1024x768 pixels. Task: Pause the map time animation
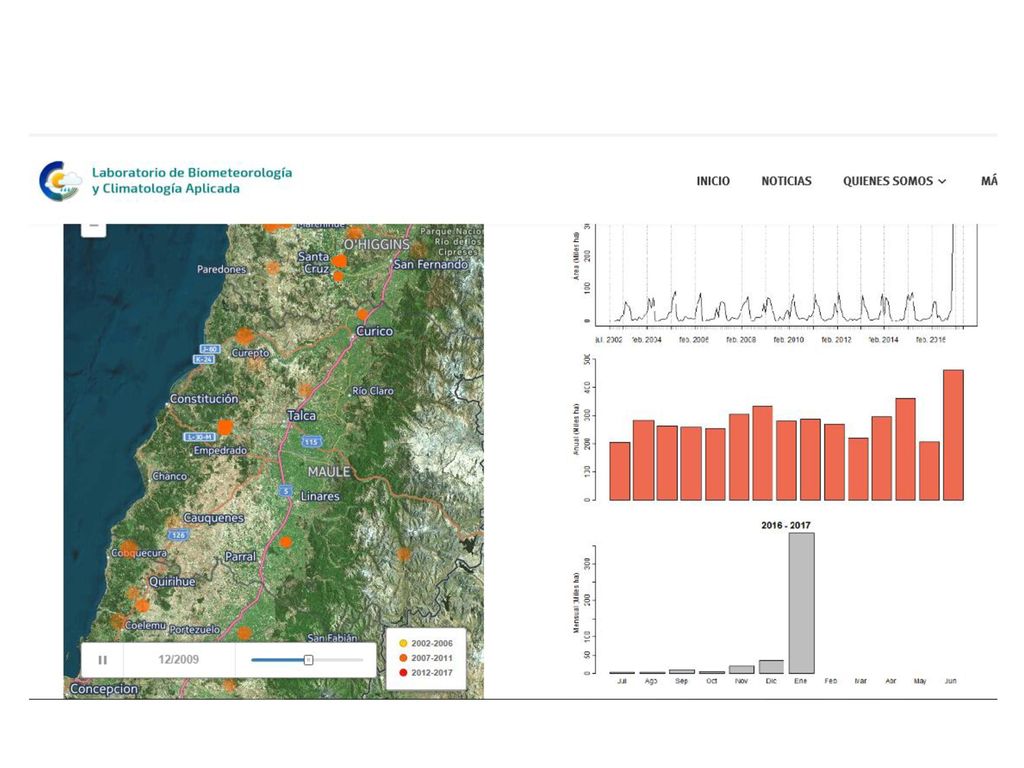[x=103, y=660]
